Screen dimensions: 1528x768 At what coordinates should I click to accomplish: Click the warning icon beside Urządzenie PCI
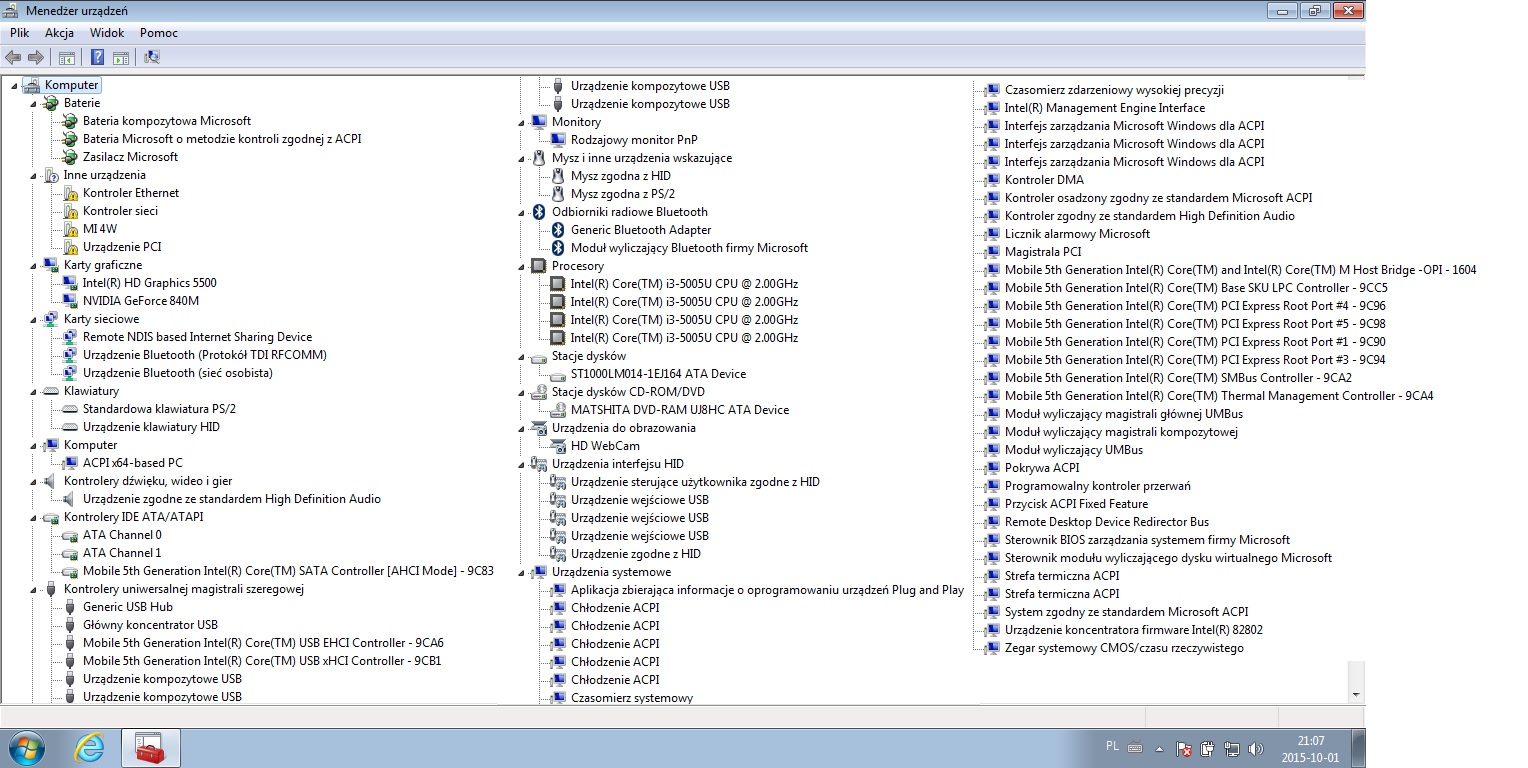[70, 247]
